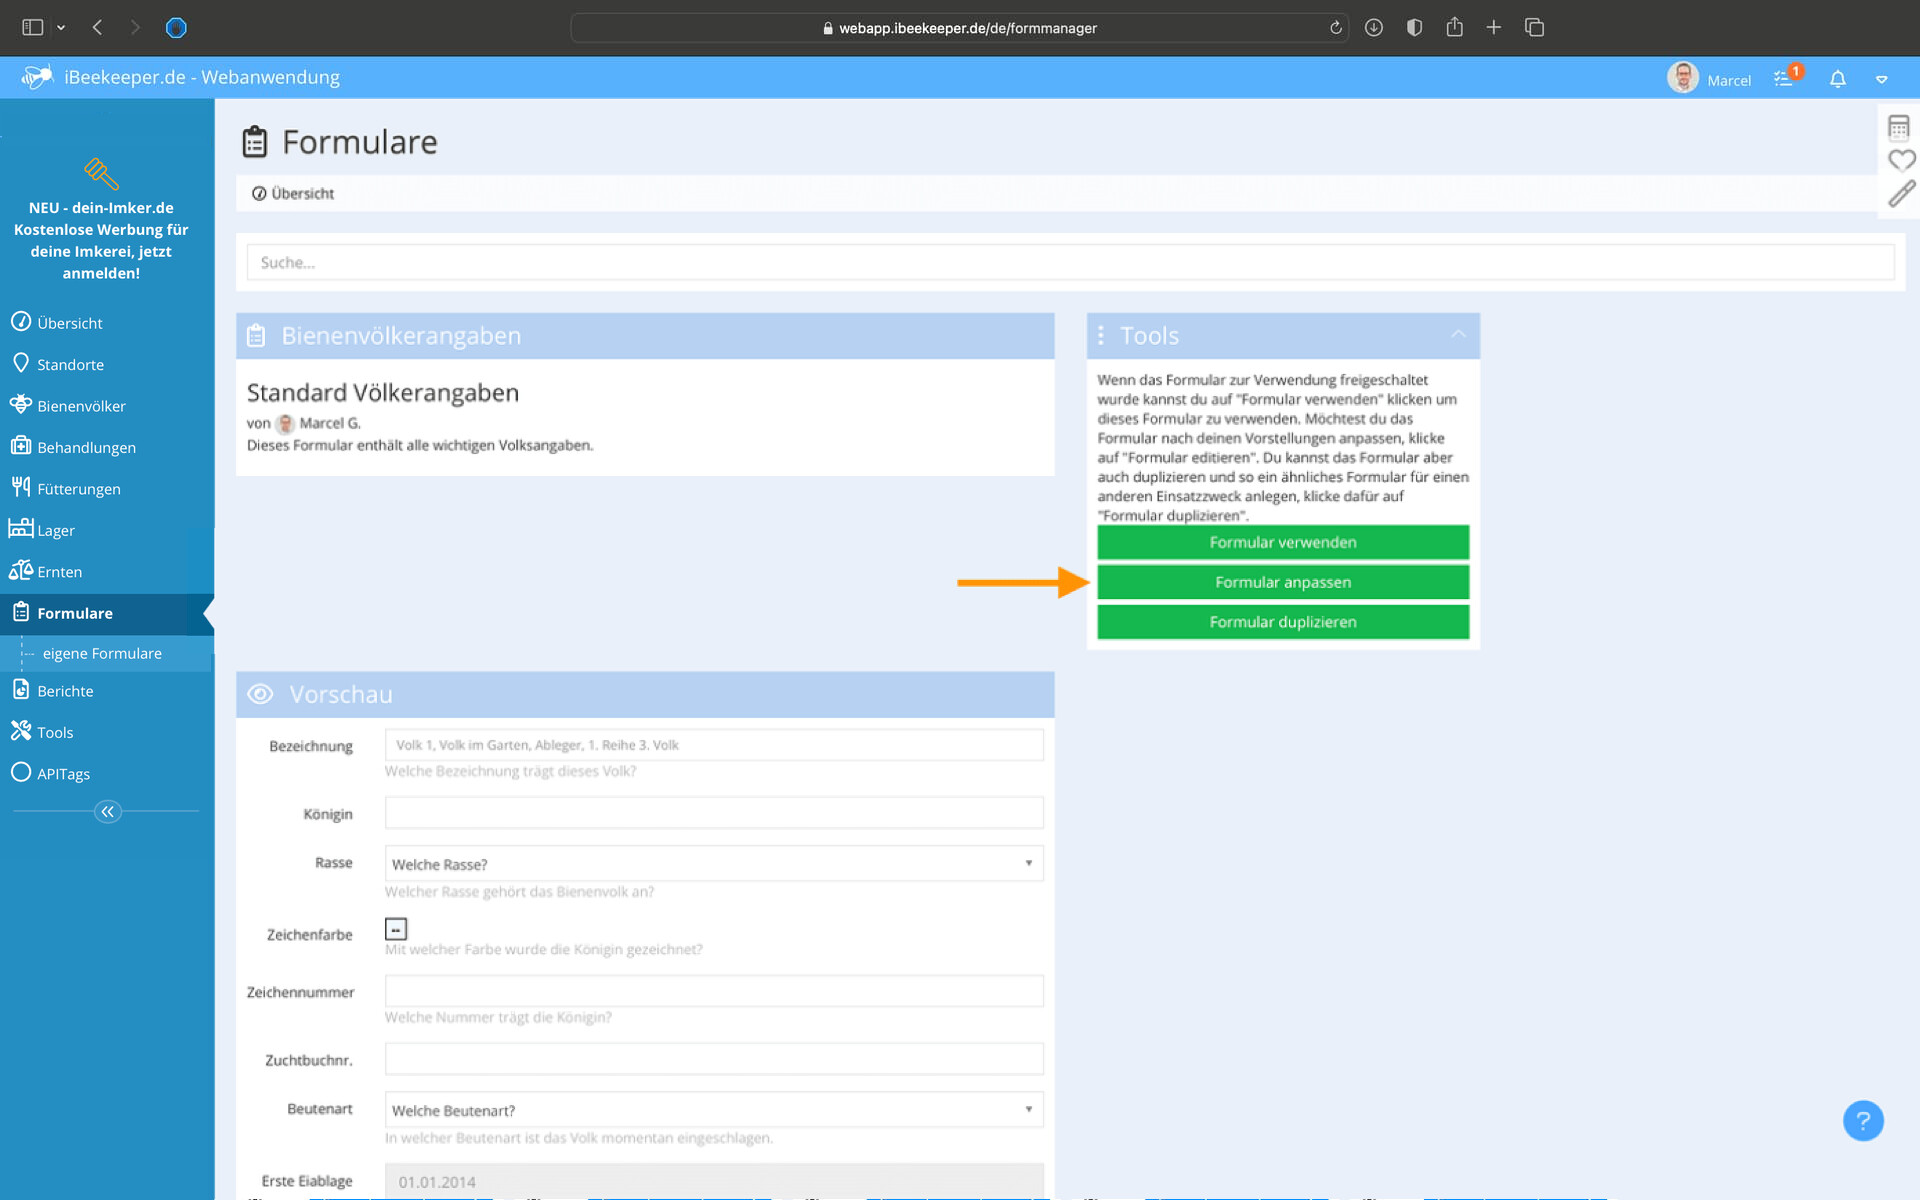Viewport: 1920px width, 1200px height.
Task: Collapse the sidebar with double-chevron
Action: (108, 811)
